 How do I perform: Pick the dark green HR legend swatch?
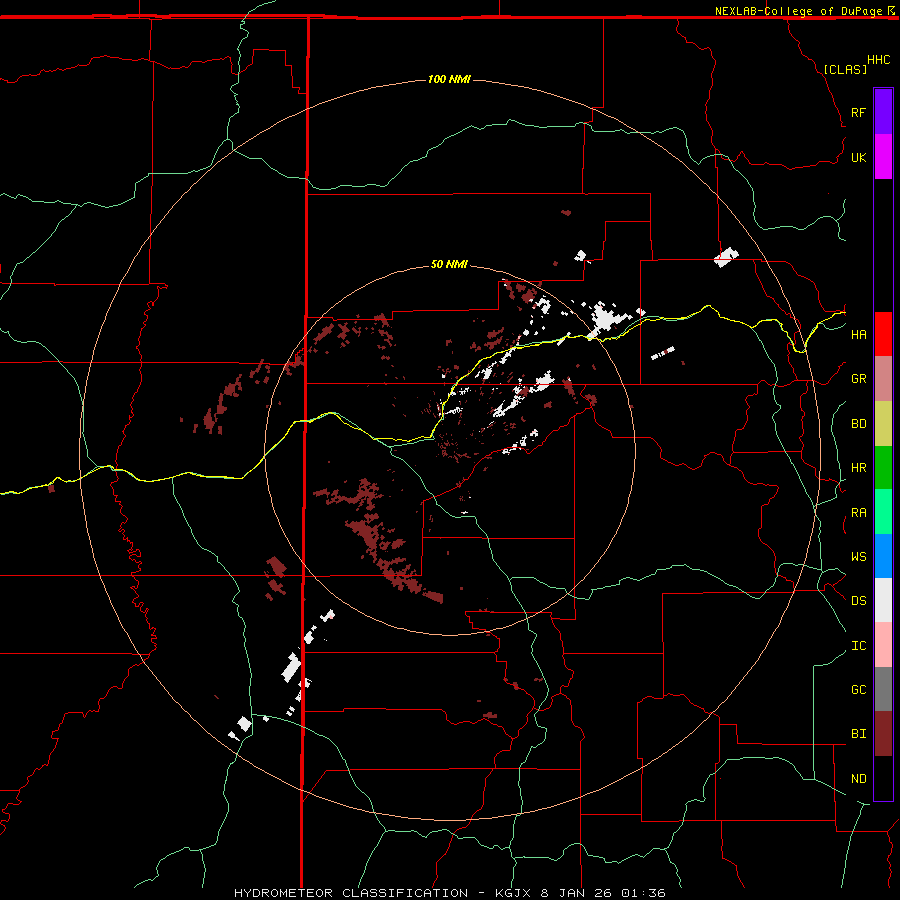point(883,467)
